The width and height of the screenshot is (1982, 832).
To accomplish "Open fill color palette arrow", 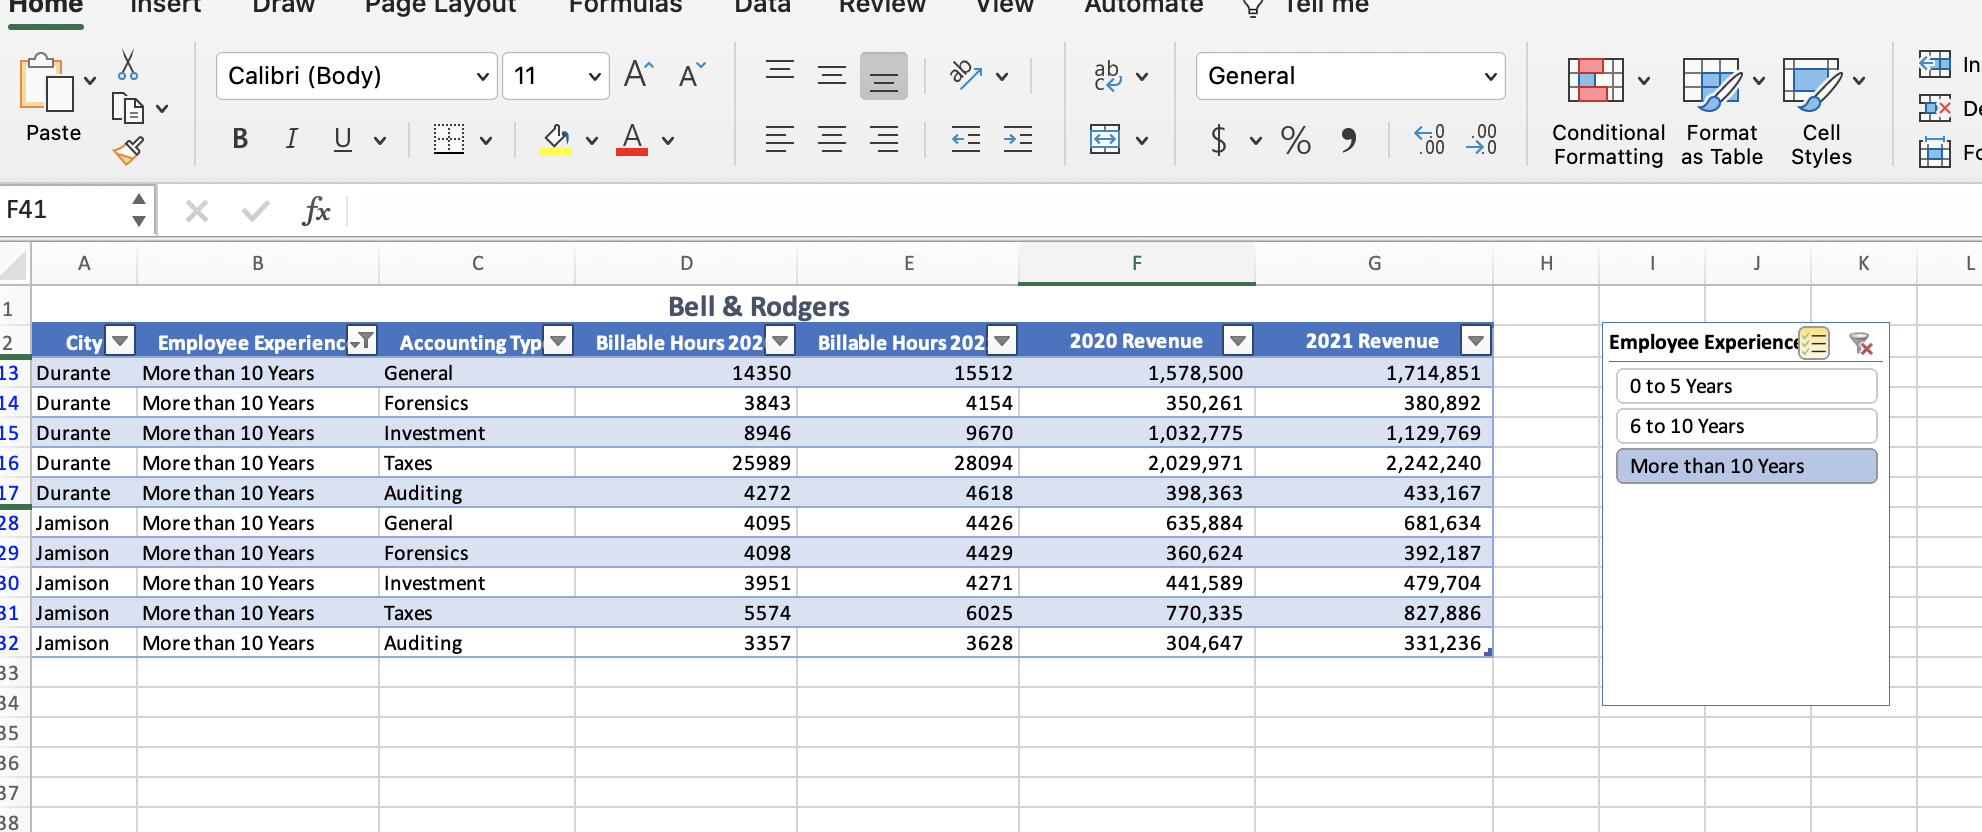I will coord(592,141).
